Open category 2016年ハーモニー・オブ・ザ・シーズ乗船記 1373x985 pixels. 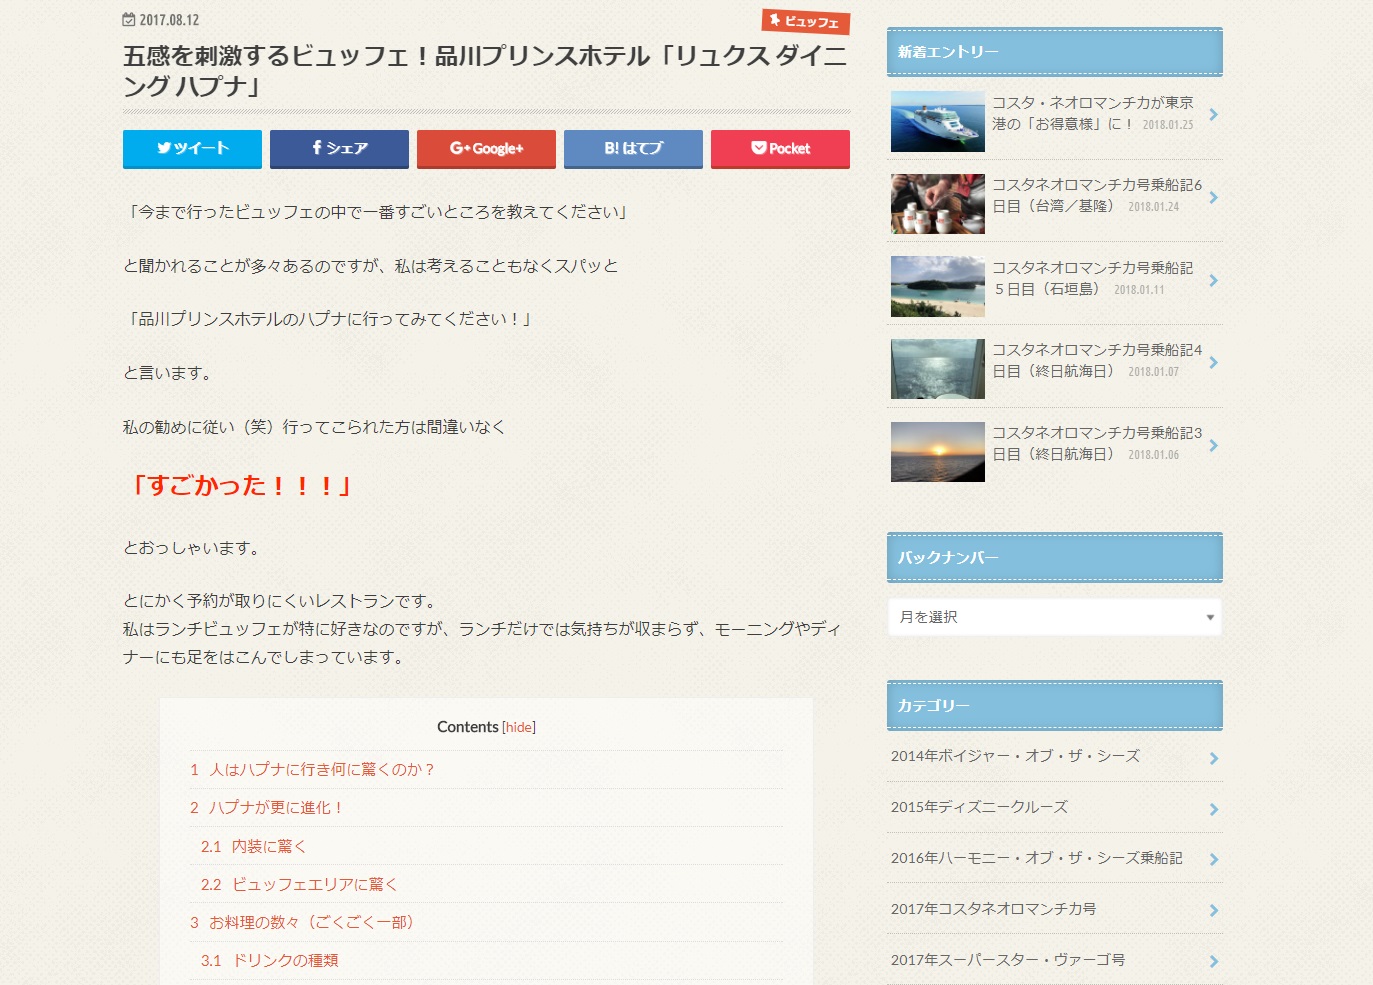1054,858
